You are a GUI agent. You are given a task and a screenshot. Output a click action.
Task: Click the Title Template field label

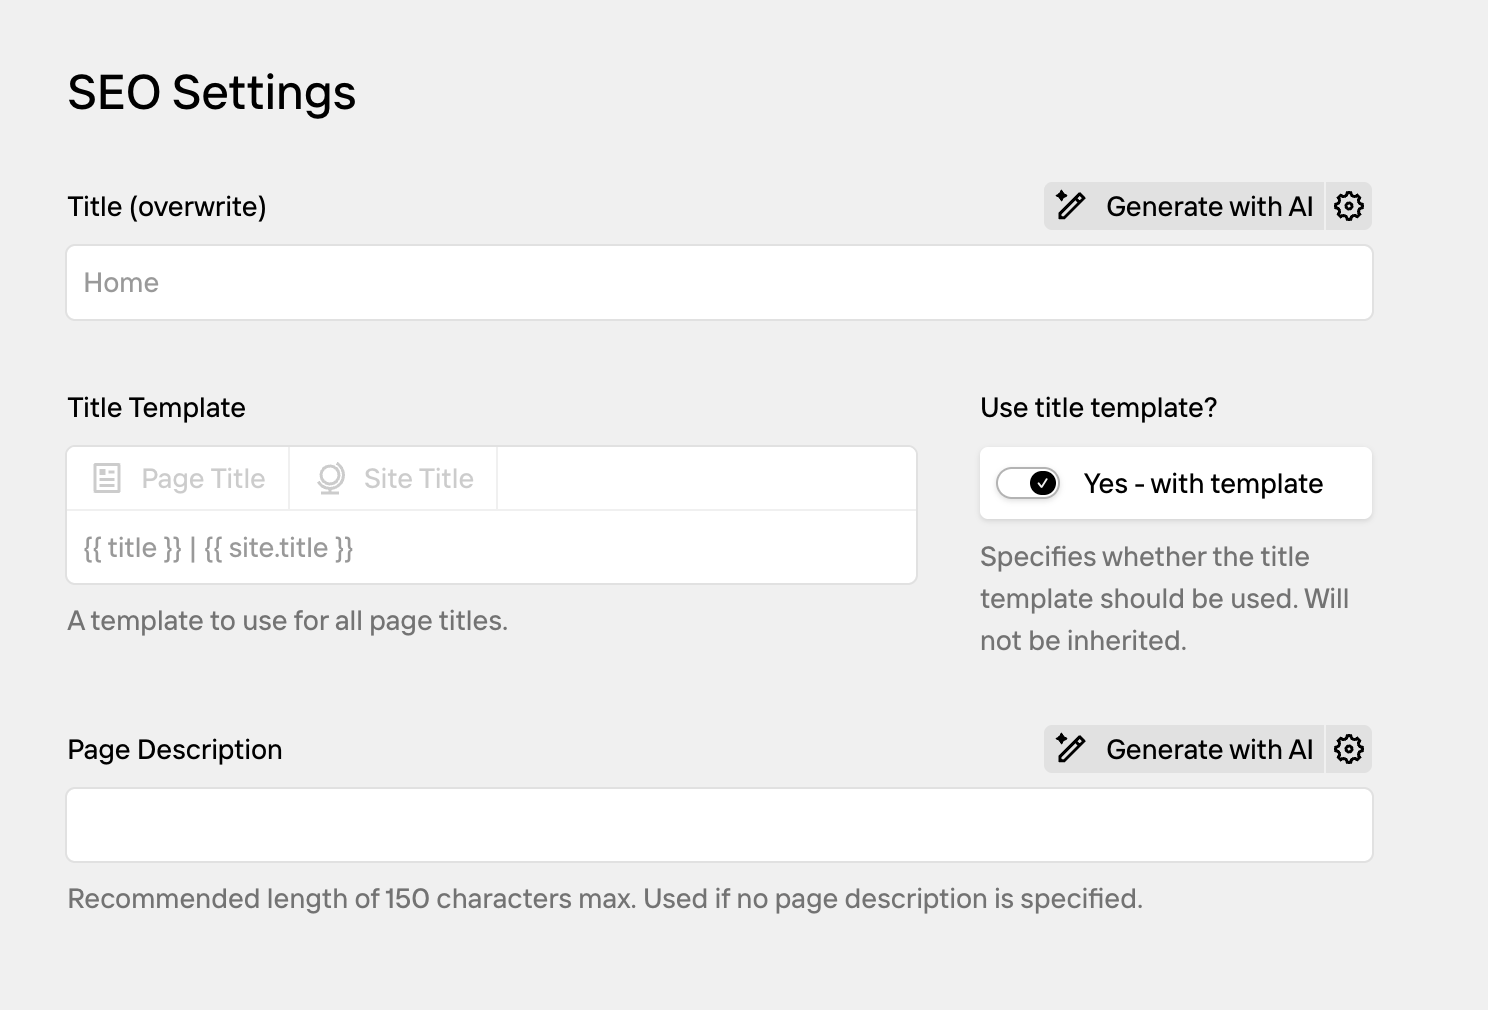click(x=156, y=408)
